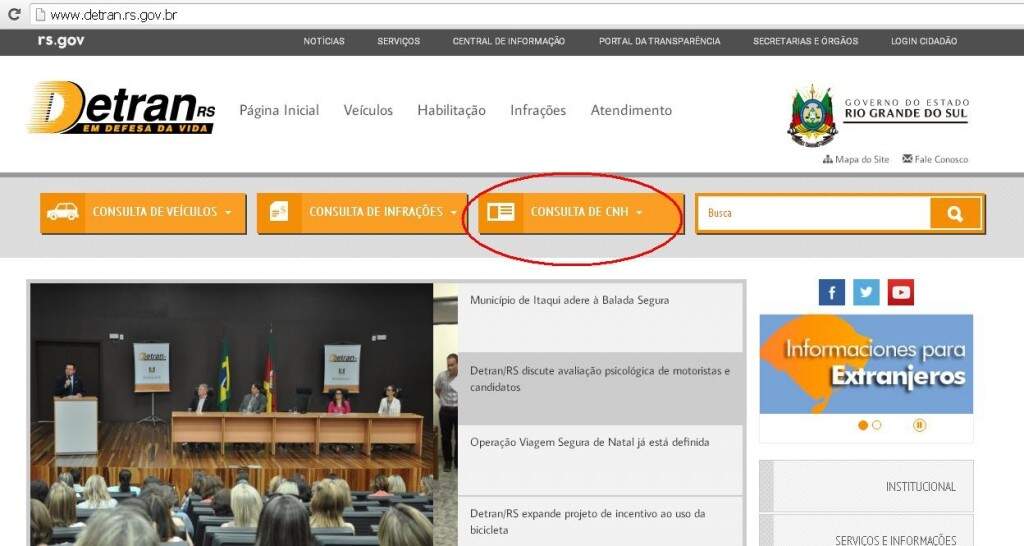
Task: Open the Município de Itaqui news headline
Action: (569, 300)
